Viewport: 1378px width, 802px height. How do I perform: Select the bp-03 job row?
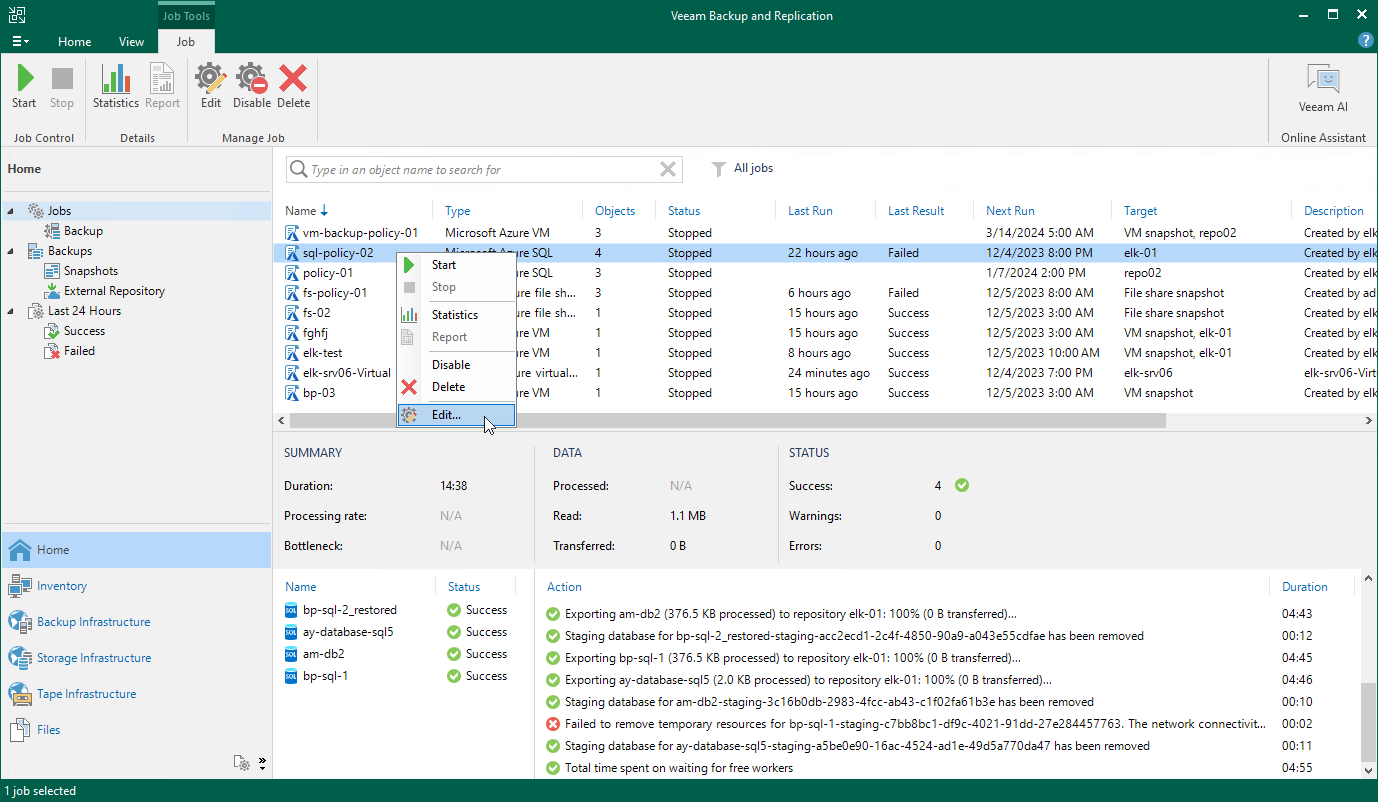point(825,393)
